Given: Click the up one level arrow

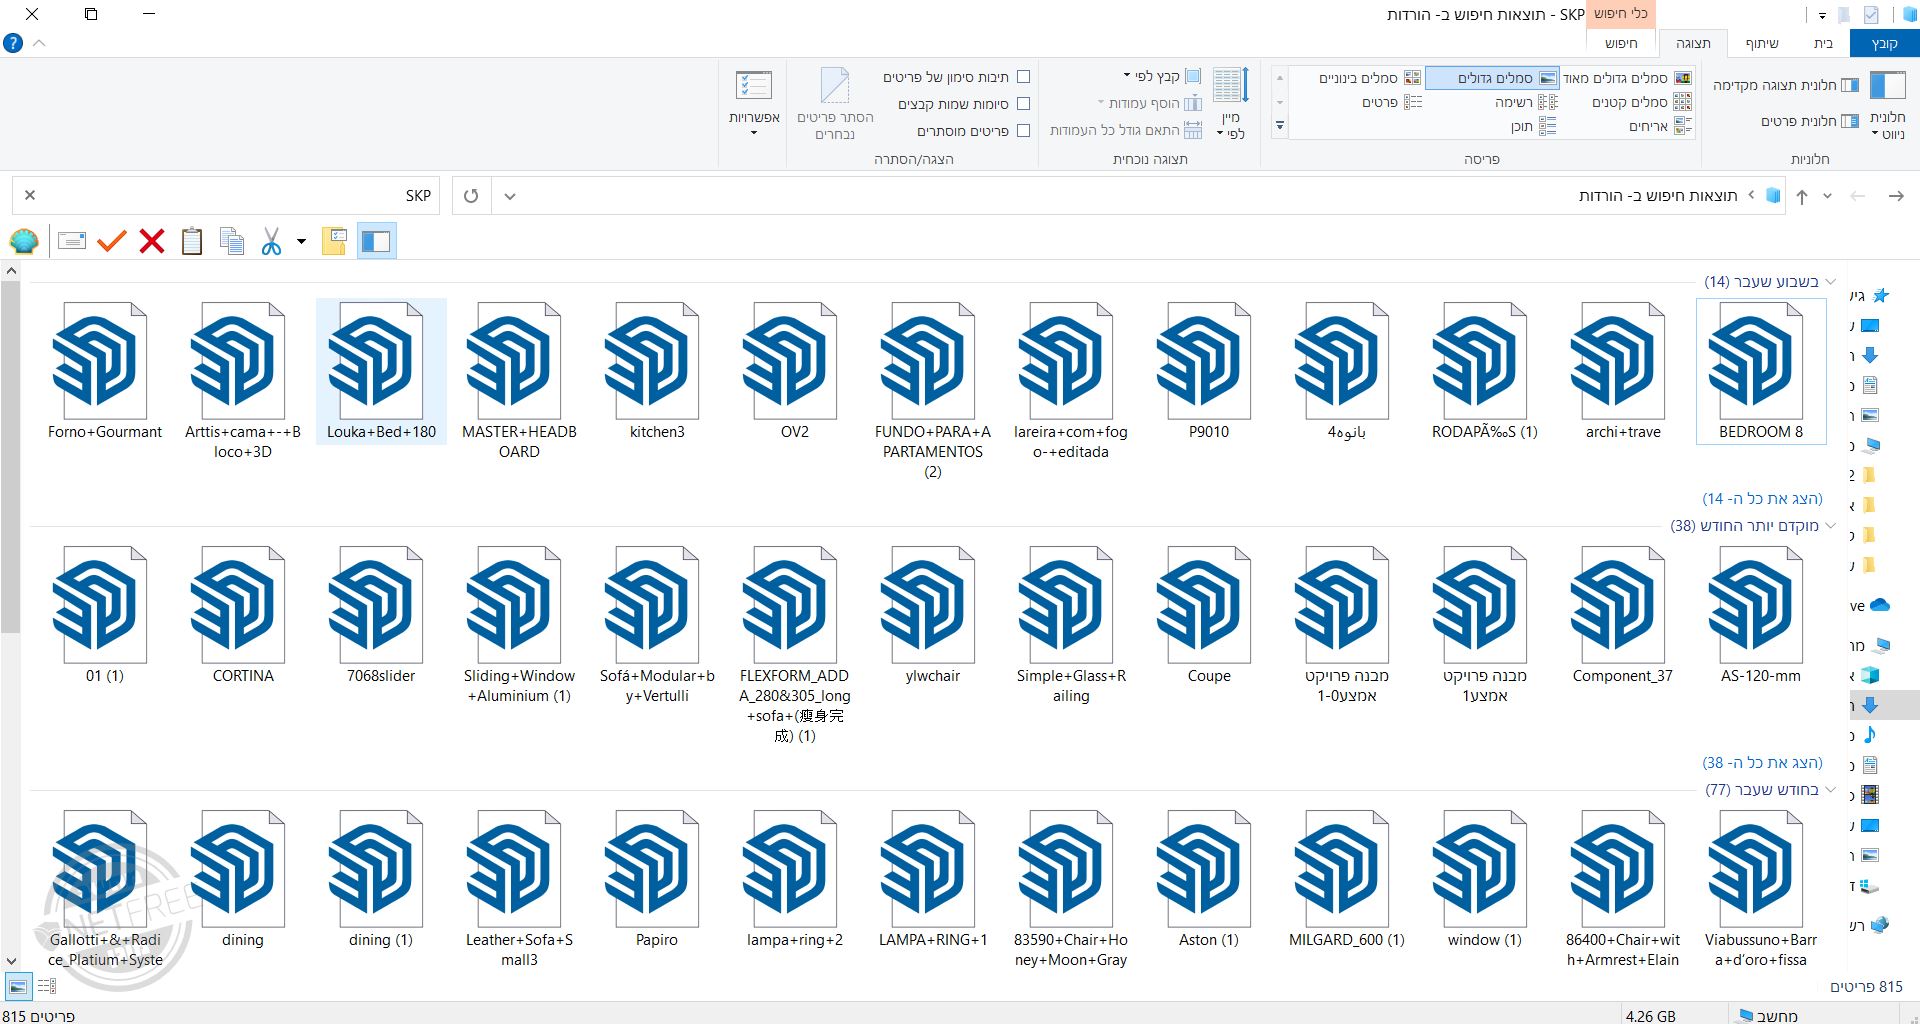Looking at the screenshot, I should pyautogui.click(x=1801, y=196).
